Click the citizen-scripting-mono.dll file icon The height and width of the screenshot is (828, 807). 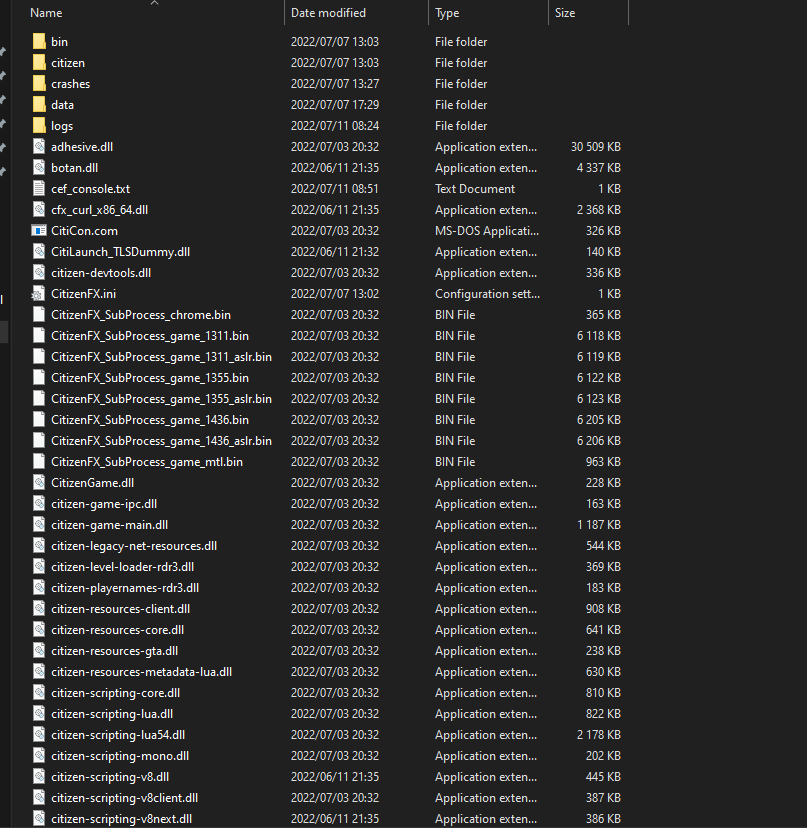(39, 756)
